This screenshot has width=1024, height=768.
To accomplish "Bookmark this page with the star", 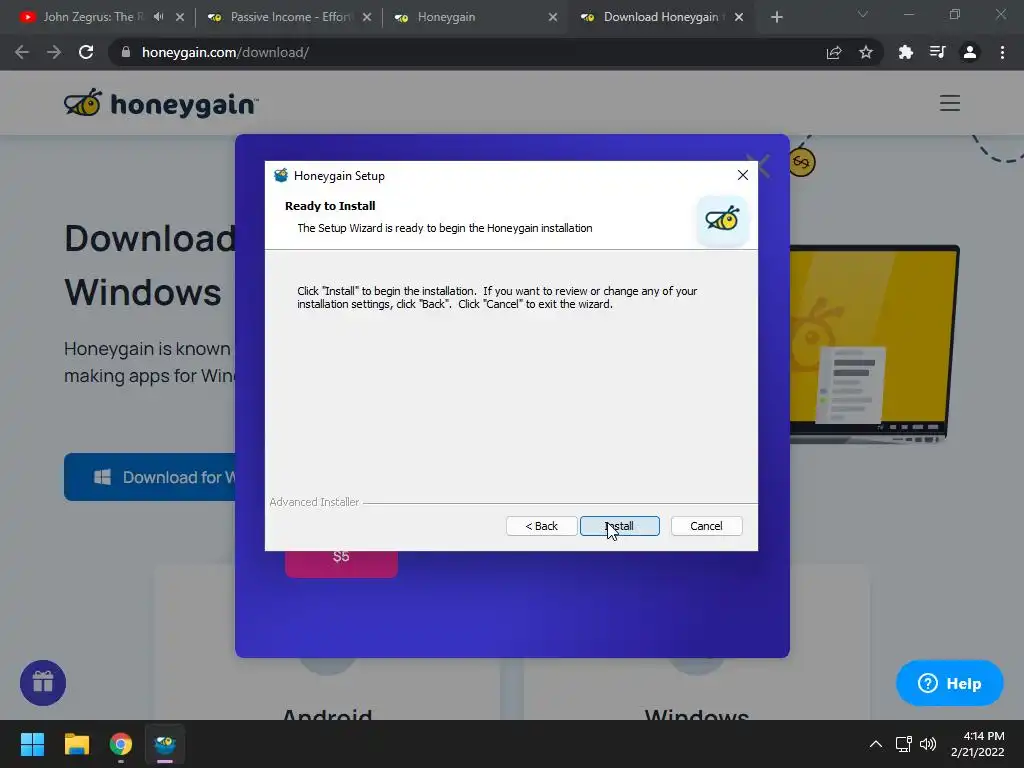I will 866,52.
